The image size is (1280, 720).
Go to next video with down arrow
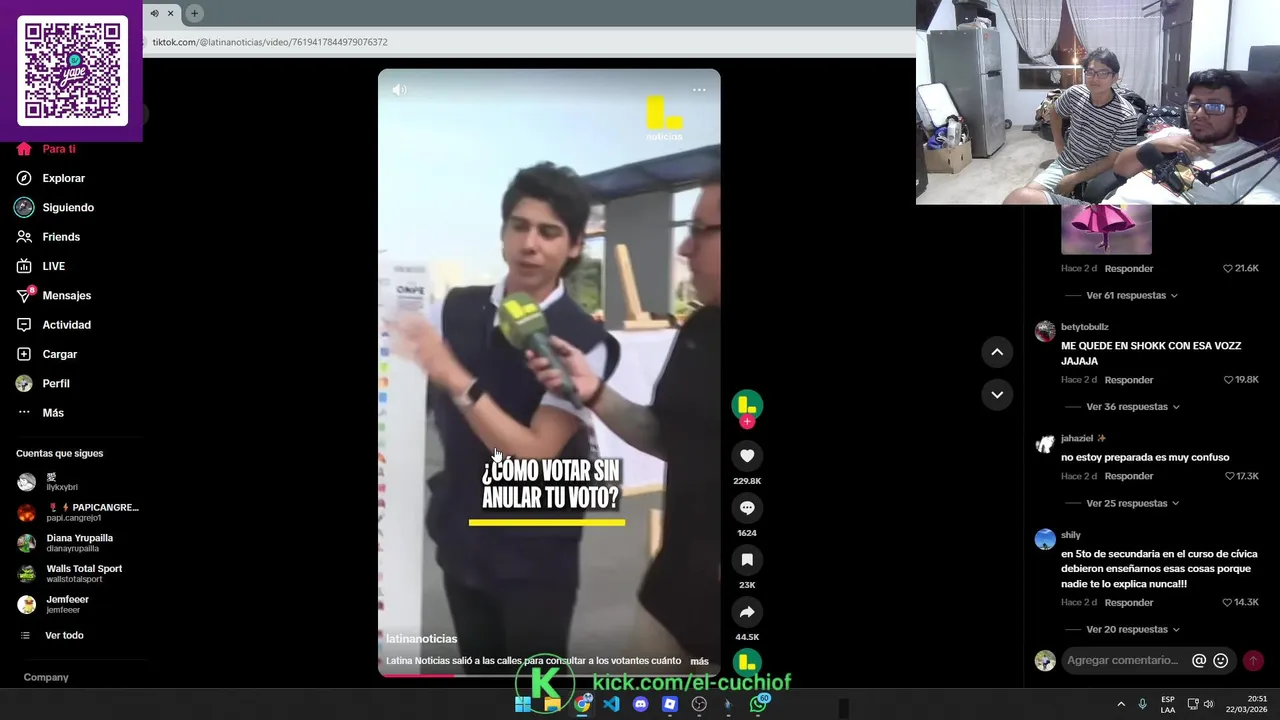[x=997, y=395]
